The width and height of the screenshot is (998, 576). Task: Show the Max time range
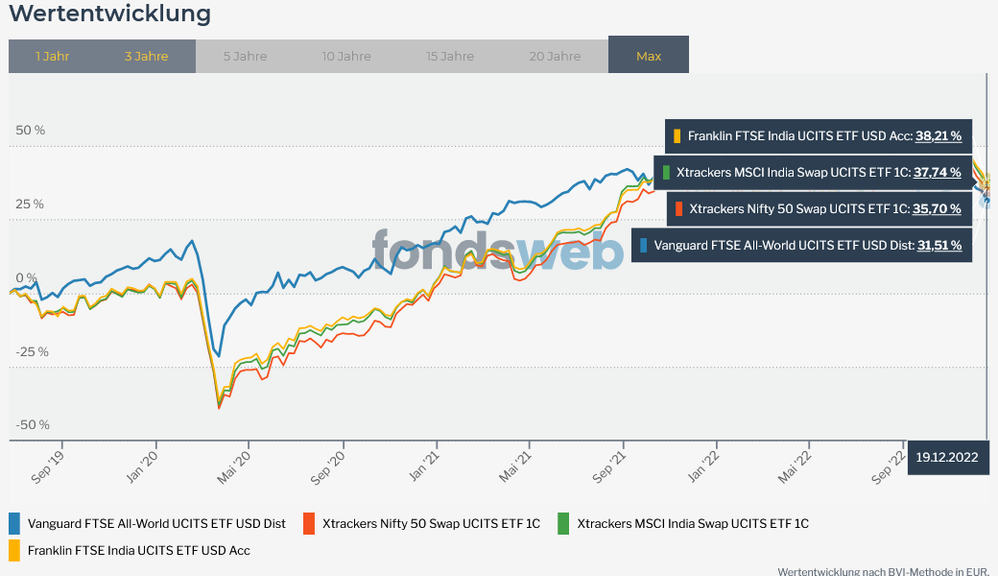tap(648, 56)
